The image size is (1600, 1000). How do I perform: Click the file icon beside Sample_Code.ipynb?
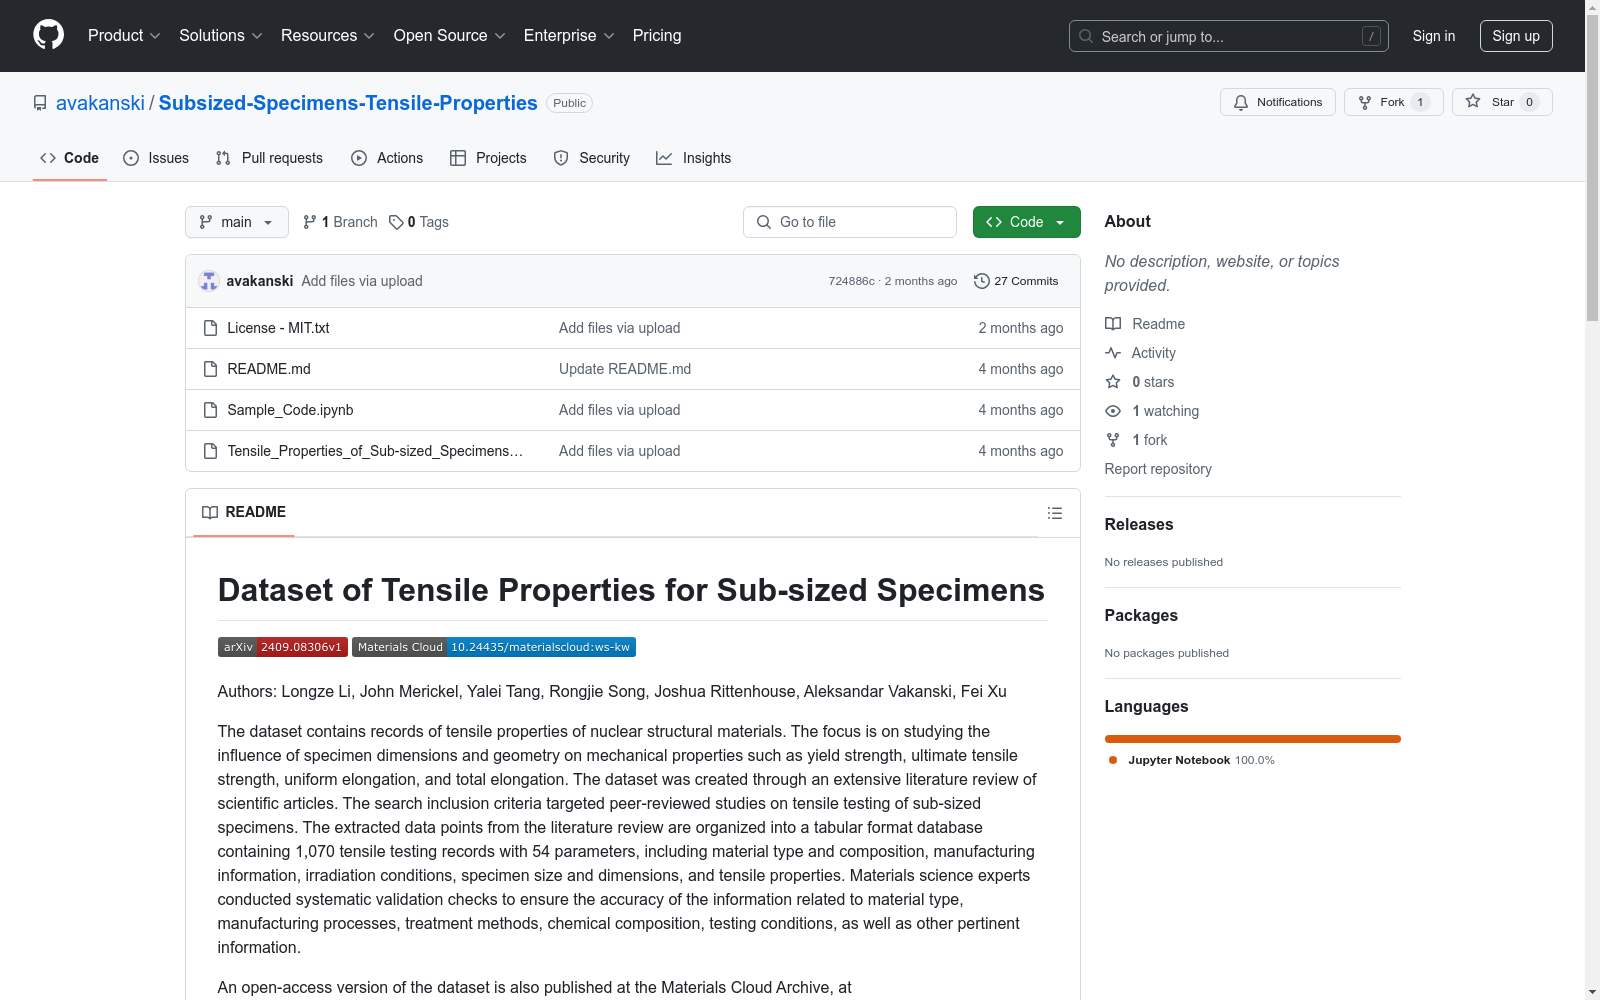coord(210,410)
